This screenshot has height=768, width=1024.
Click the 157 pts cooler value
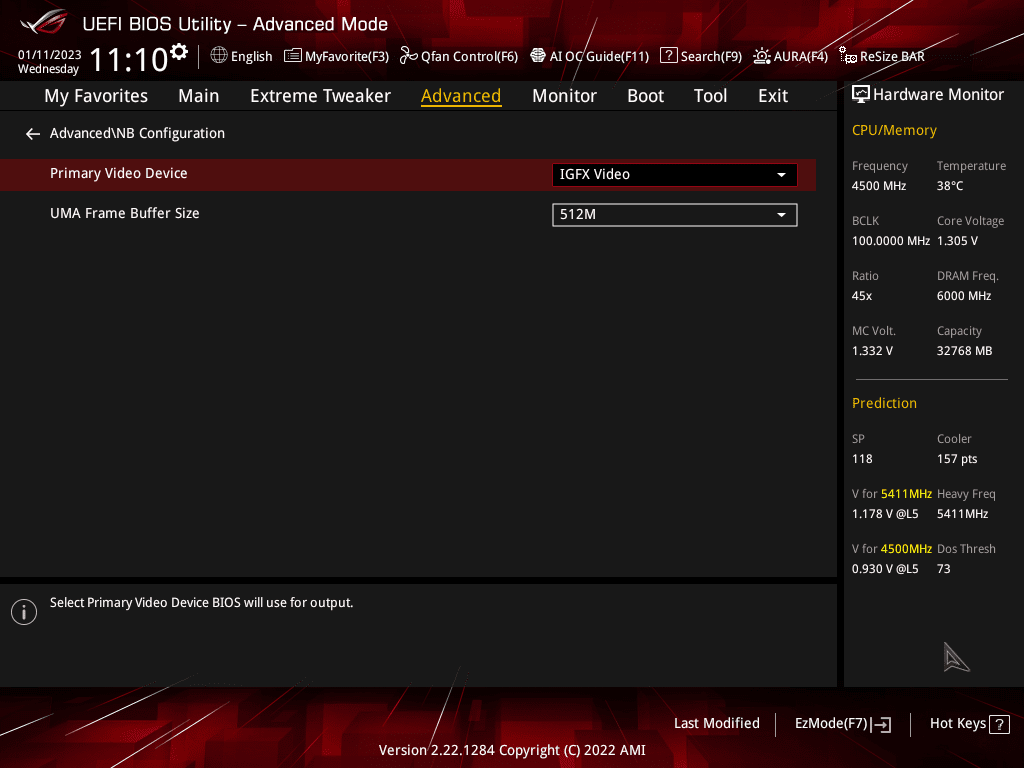click(957, 459)
